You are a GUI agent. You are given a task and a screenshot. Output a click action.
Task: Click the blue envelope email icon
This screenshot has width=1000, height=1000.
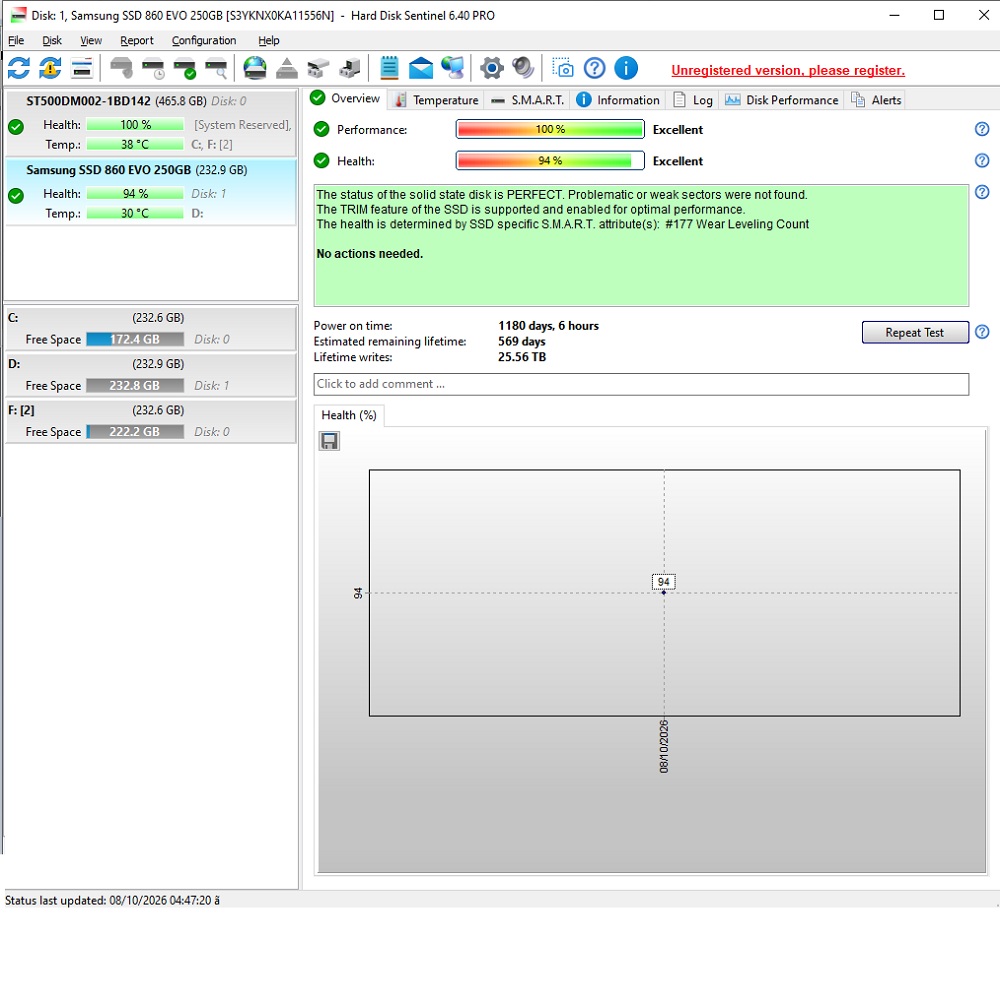point(421,68)
